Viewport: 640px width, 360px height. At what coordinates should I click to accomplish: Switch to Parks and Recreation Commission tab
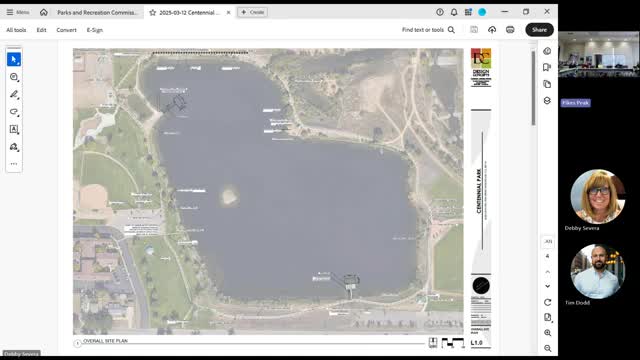[x=97, y=13]
